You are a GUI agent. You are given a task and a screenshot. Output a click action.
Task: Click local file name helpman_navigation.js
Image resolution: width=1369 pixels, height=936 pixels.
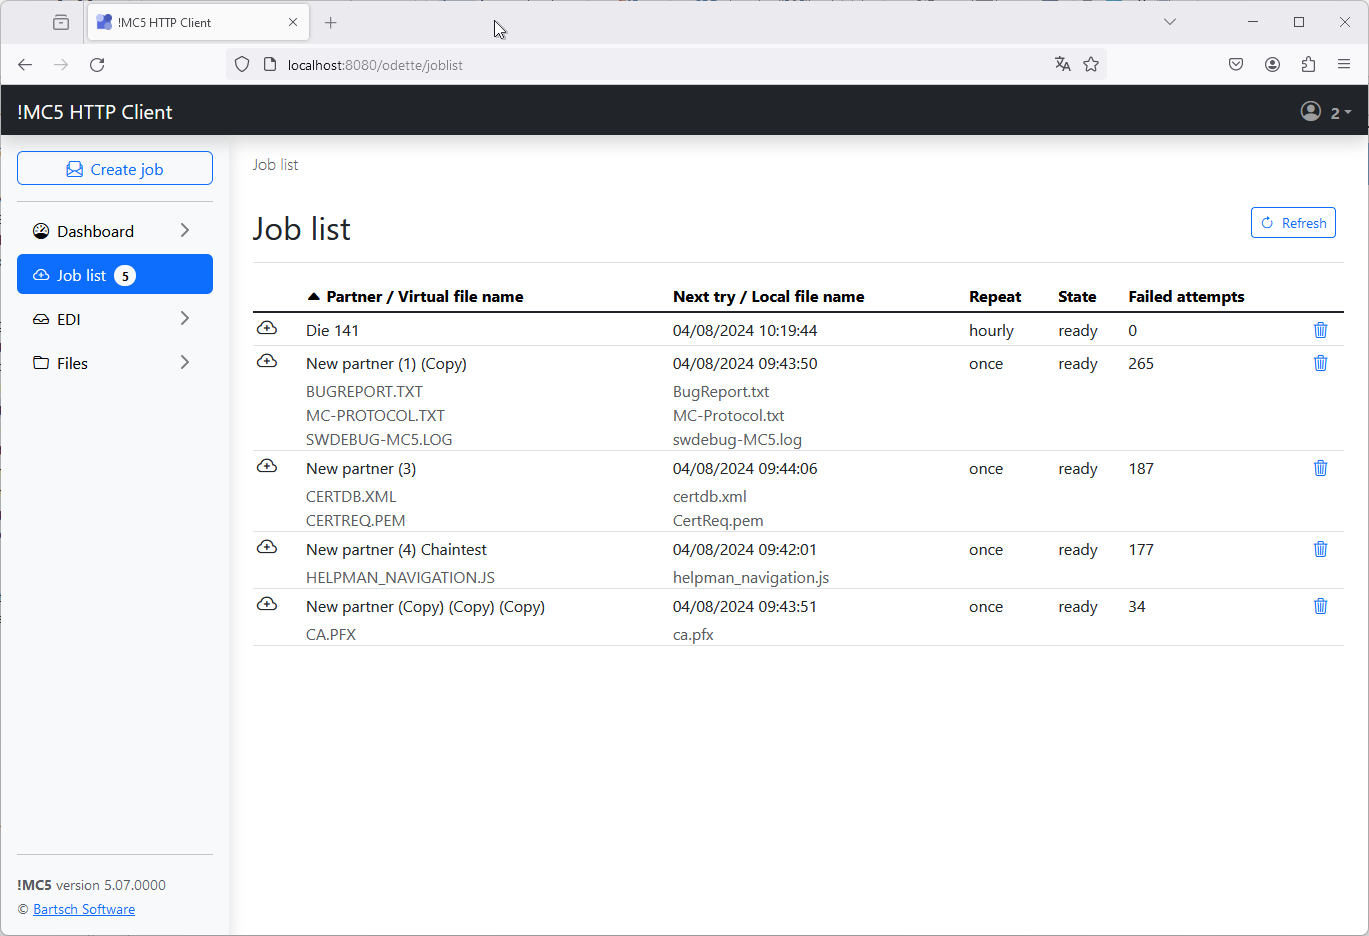tap(751, 577)
